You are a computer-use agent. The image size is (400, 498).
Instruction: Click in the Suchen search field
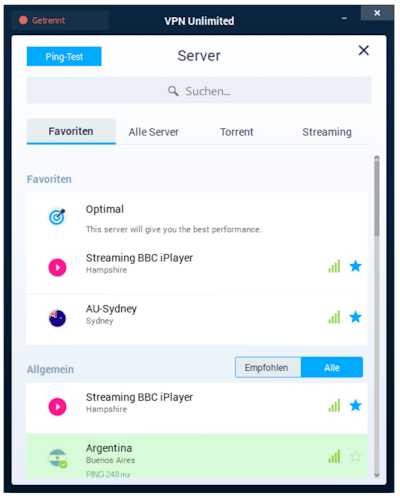tap(199, 90)
